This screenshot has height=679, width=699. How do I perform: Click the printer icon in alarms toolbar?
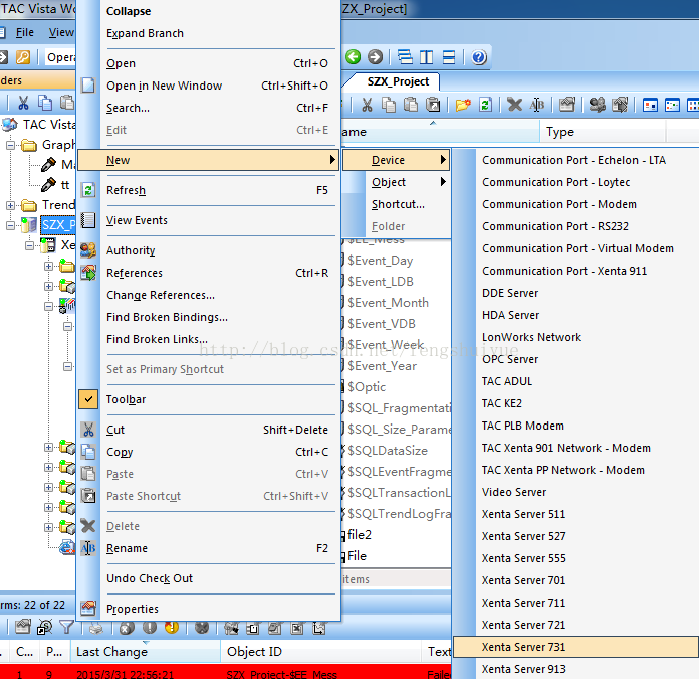pos(96,628)
